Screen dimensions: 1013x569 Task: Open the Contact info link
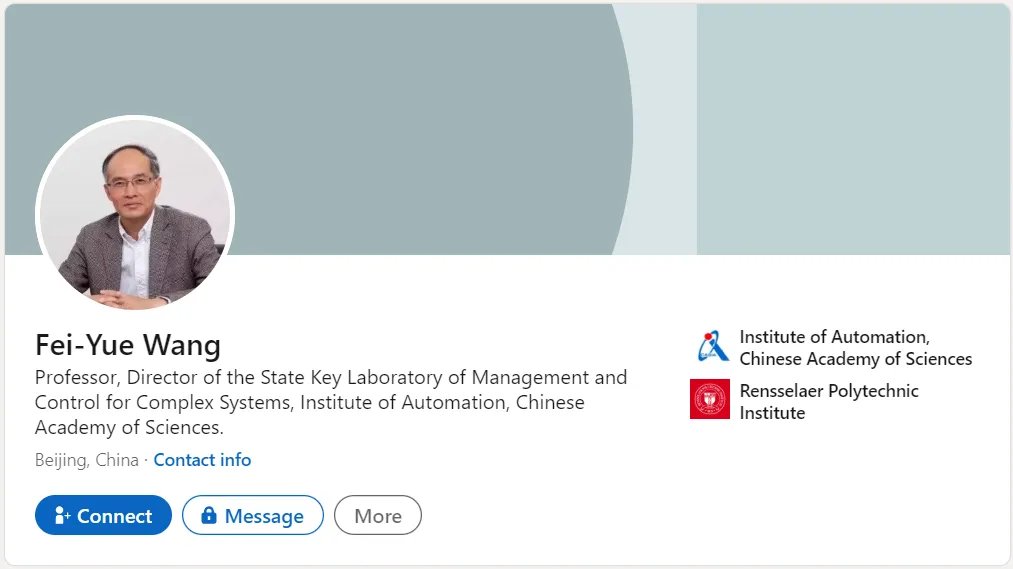click(x=202, y=460)
